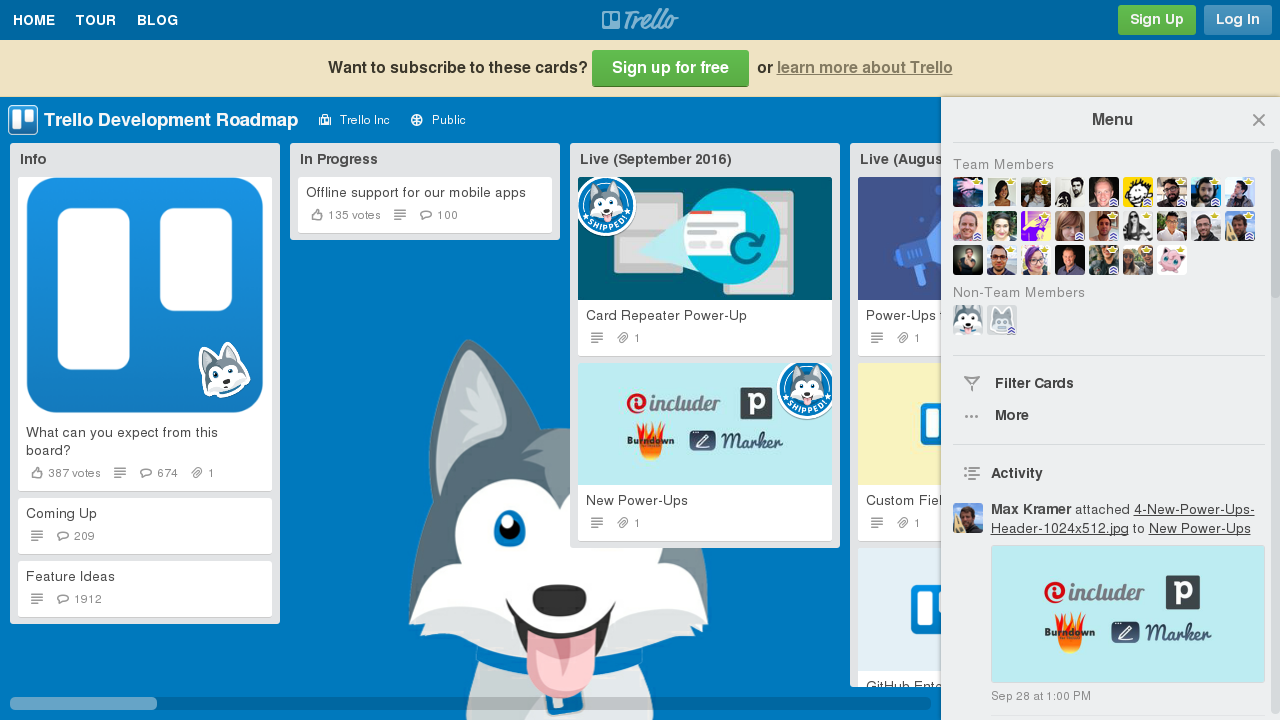Screen dimensions: 1280x720
Task: Click Max Kramer's avatar in Activity
Action: click(968, 518)
